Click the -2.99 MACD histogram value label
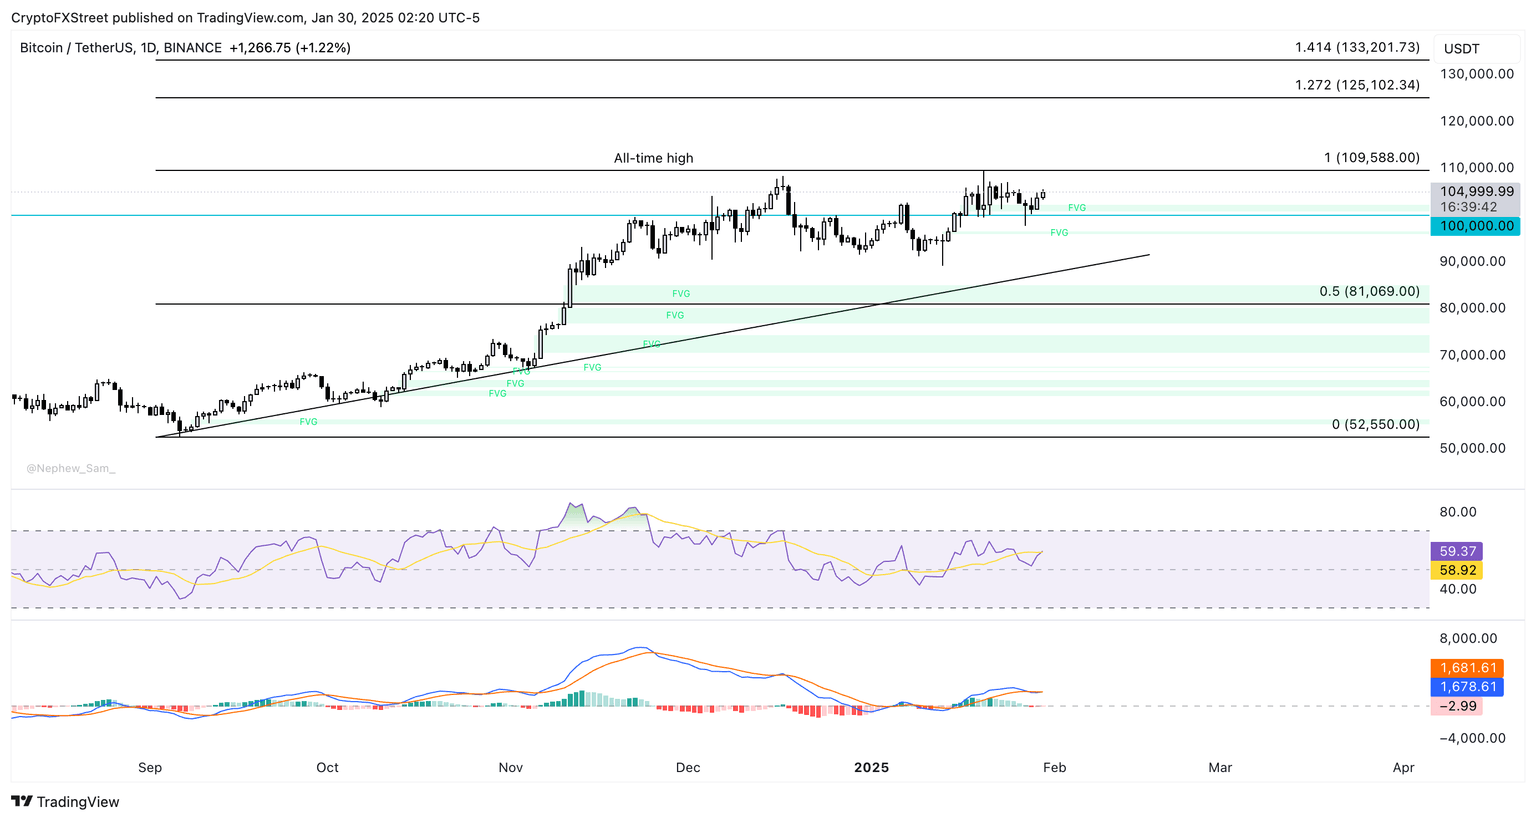 (1460, 706)
